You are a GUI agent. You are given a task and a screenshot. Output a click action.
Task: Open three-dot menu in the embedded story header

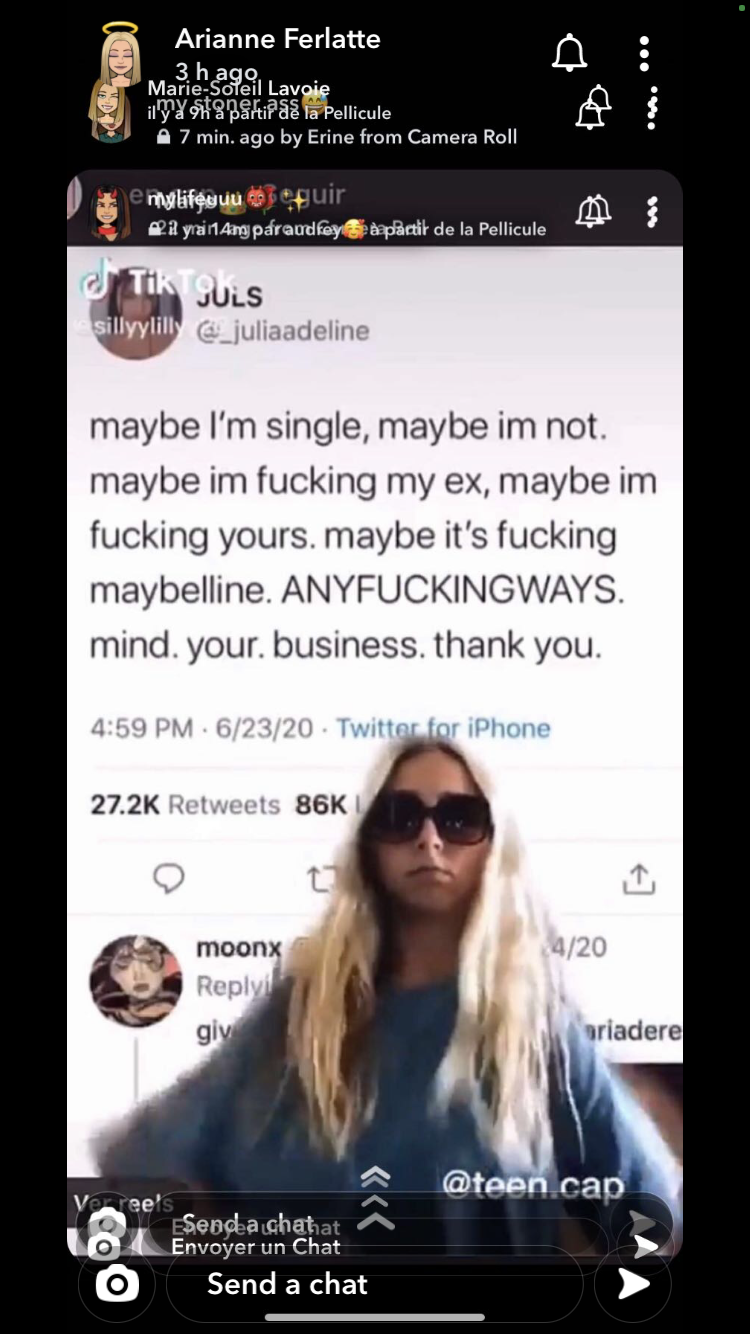[x=652, y=211]
